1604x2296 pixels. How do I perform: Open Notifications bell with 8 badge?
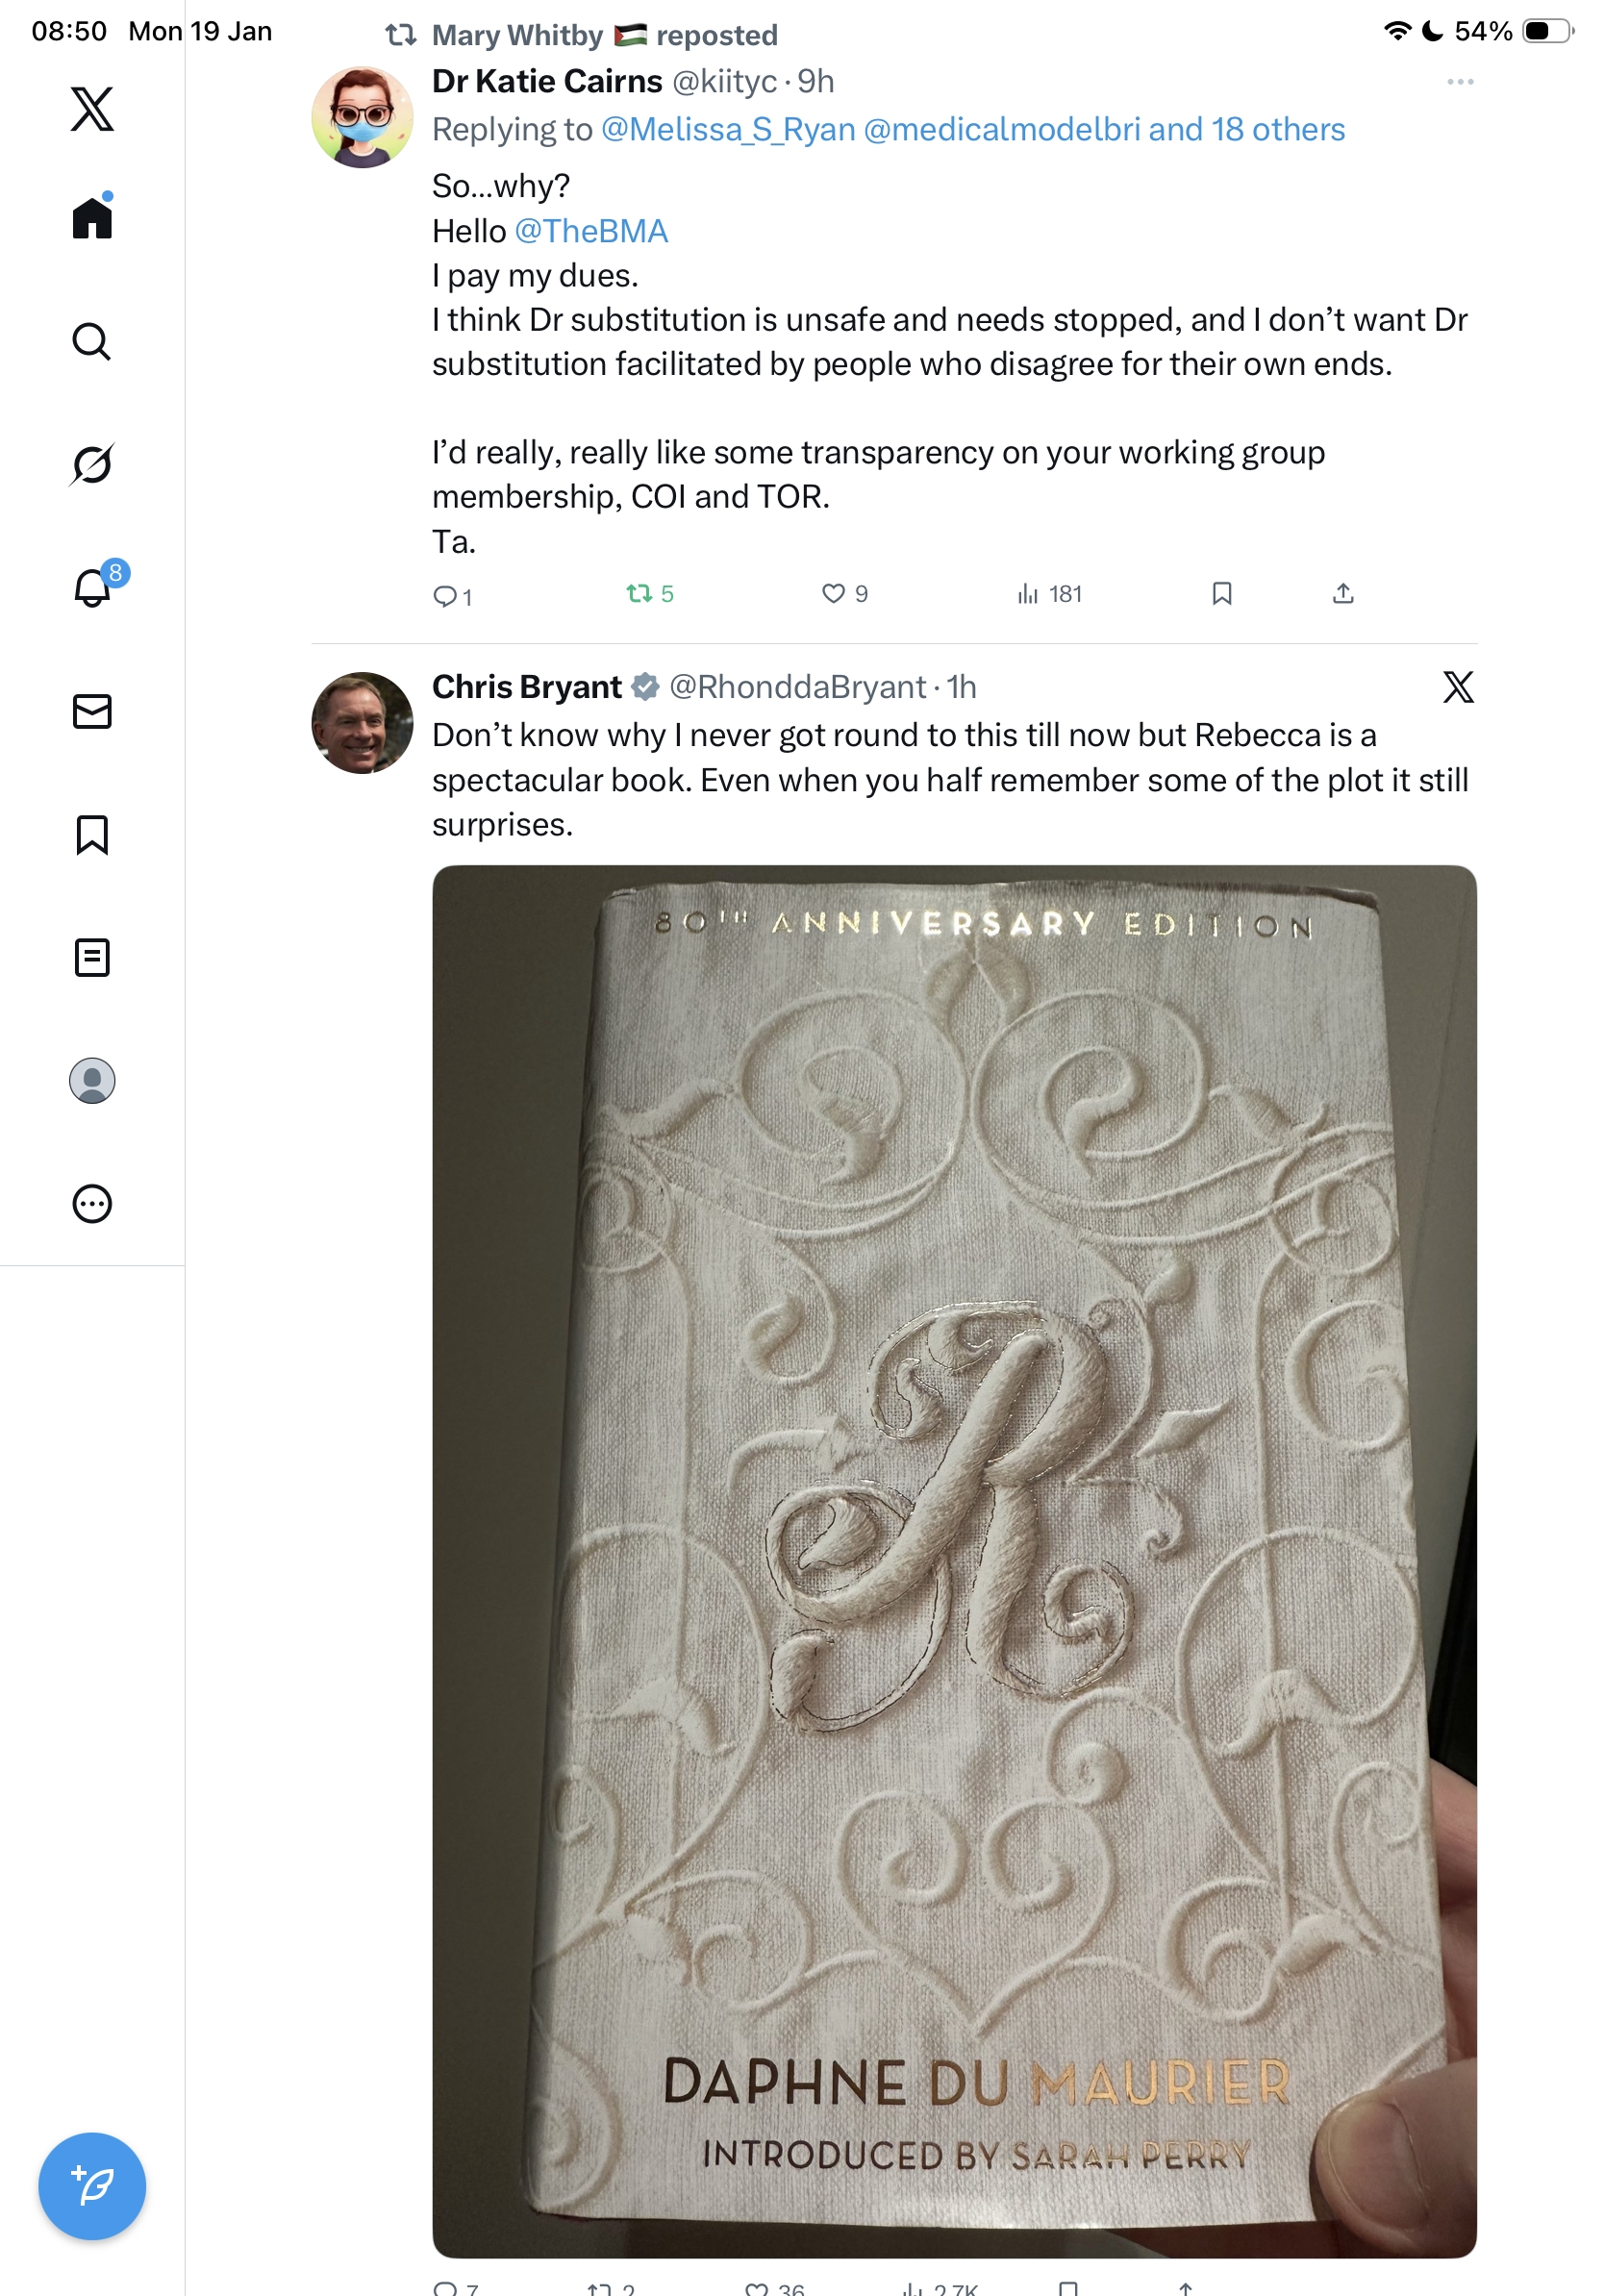[x=92, y=587]
